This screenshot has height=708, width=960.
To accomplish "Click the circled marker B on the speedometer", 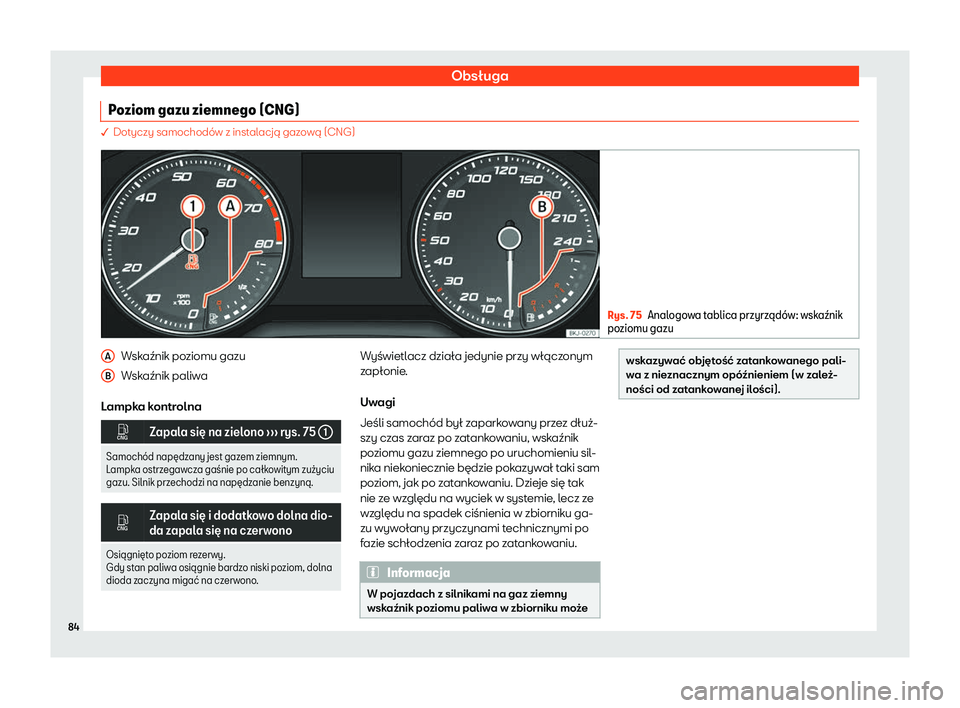I will [x=542, y=207].
